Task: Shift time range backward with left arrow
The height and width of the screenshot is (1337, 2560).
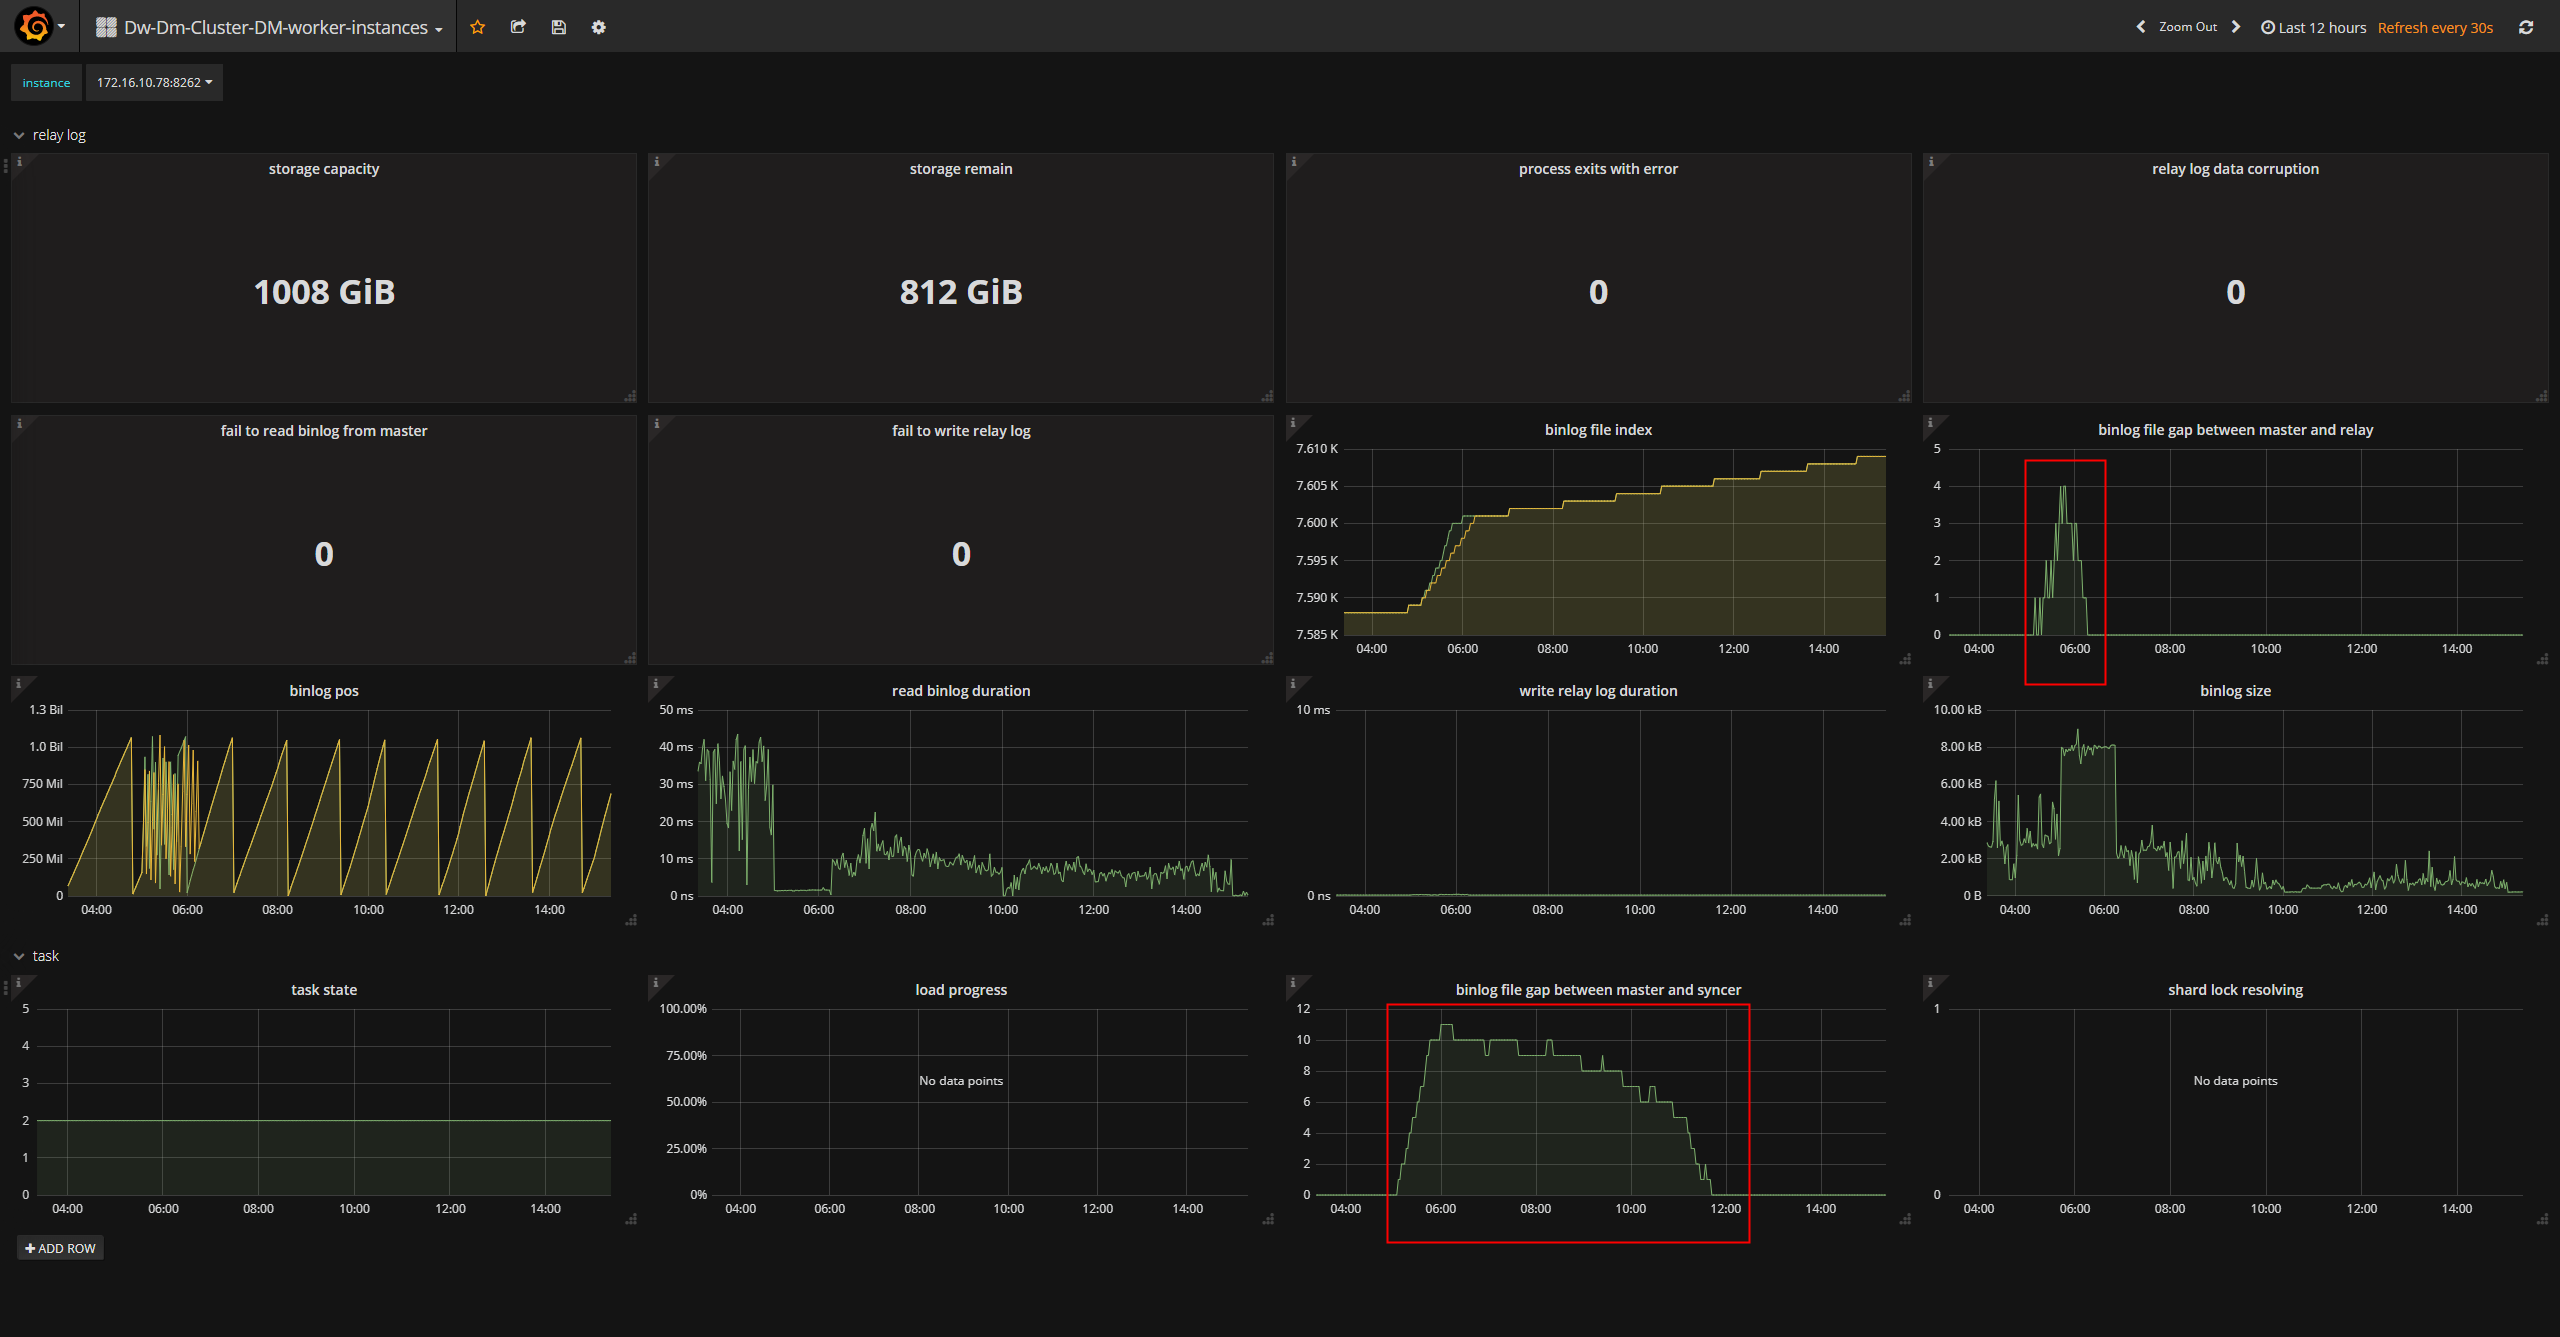Action: tap(2140, 27)
